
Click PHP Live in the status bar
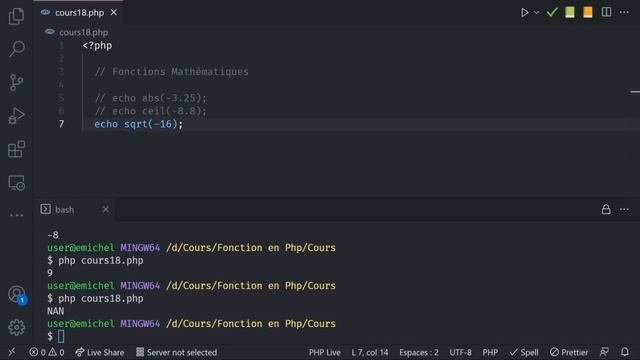pyautogui.click(x=324, y=352)
